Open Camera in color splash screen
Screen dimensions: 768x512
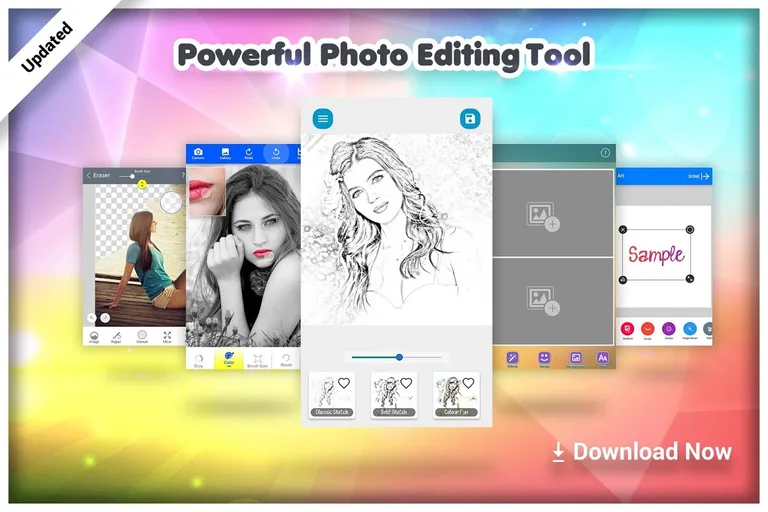point(198,154)
